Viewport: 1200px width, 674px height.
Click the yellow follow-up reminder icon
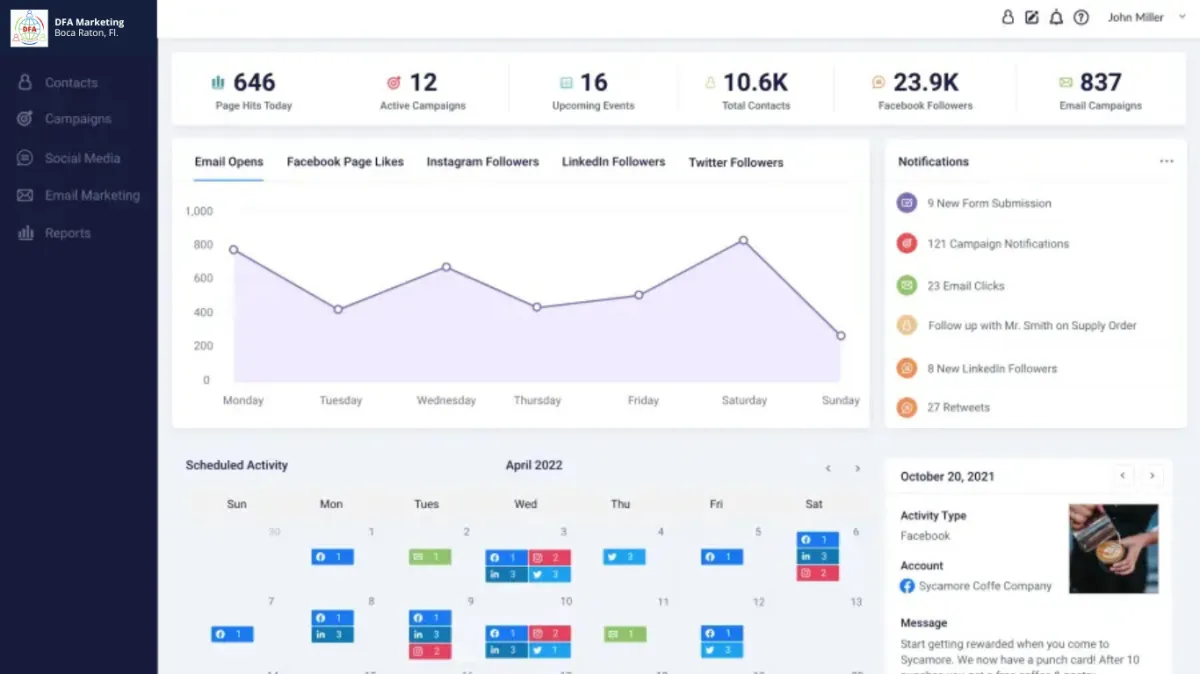tap(906, 326)
